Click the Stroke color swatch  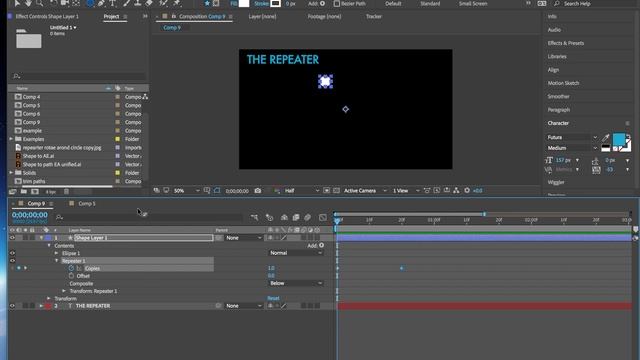(x=276, y=3)
